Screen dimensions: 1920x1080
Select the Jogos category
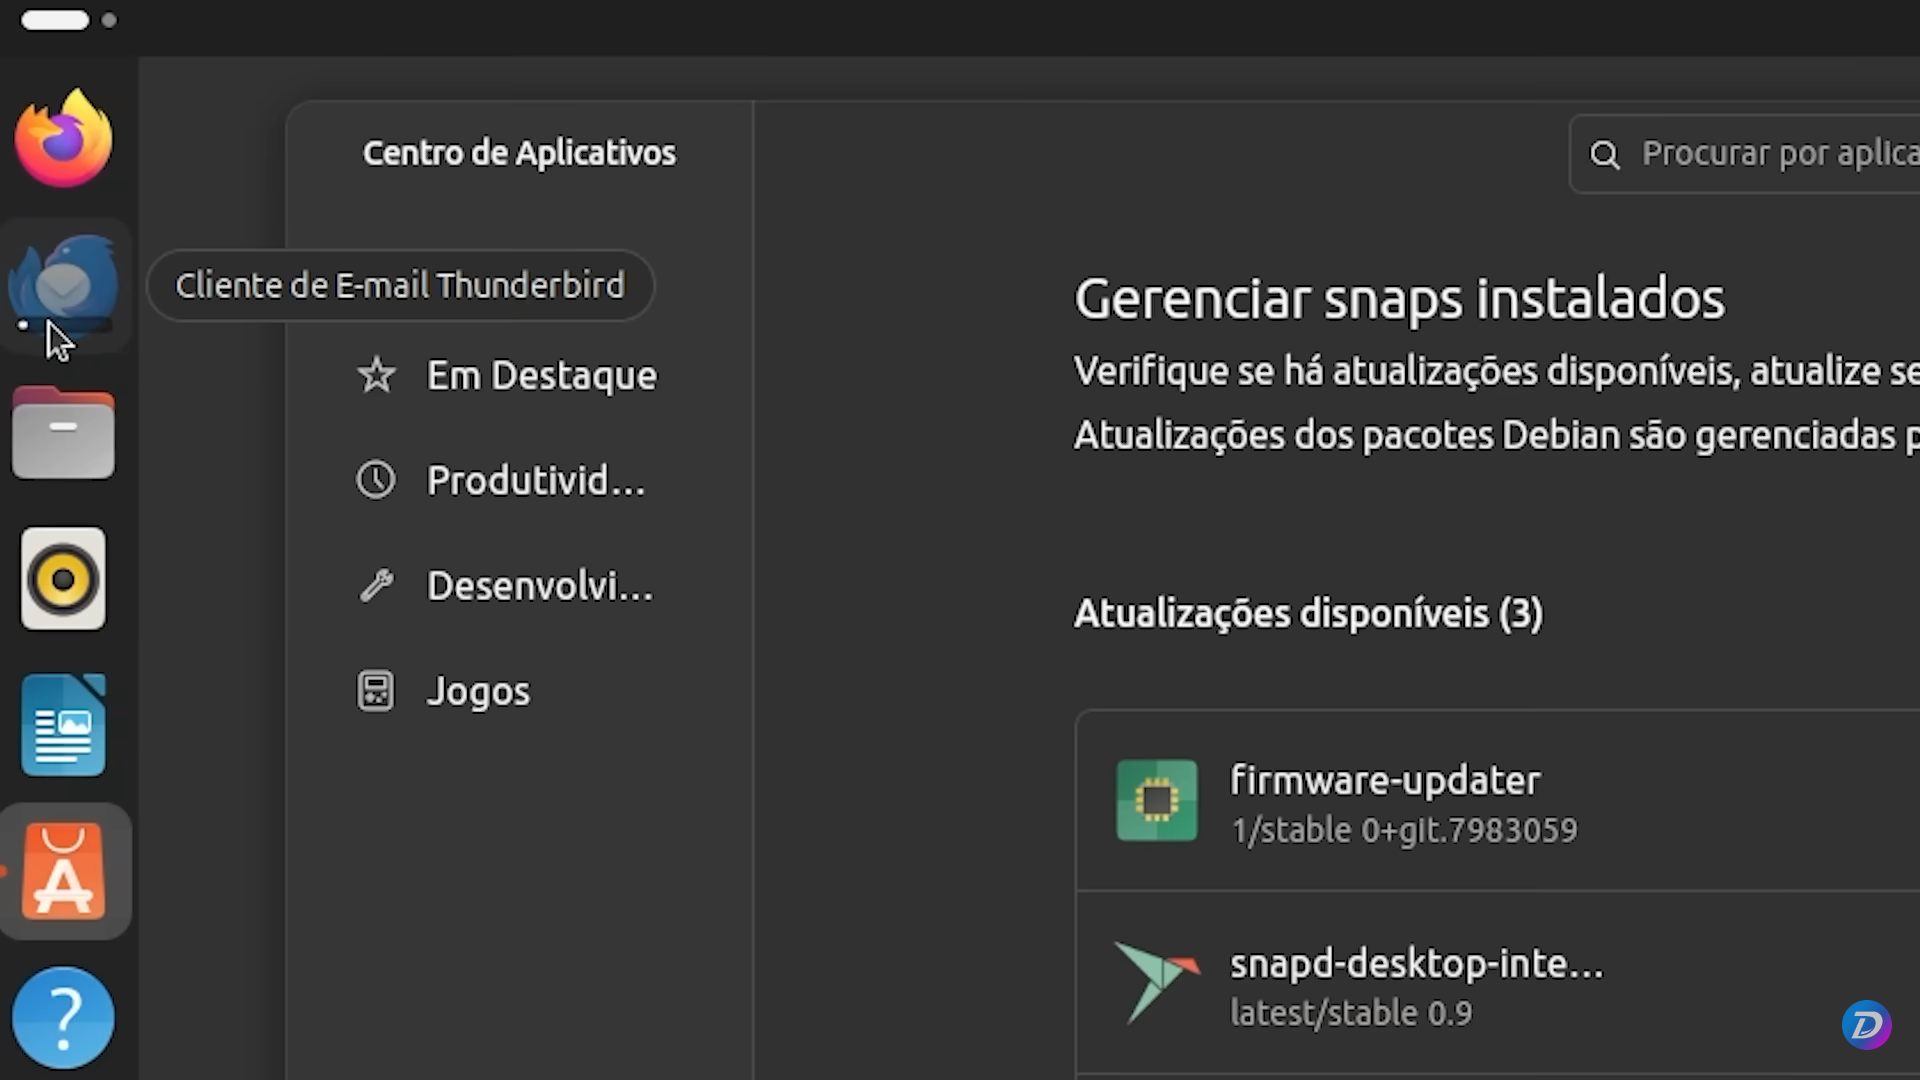click(x=478, y=690)
